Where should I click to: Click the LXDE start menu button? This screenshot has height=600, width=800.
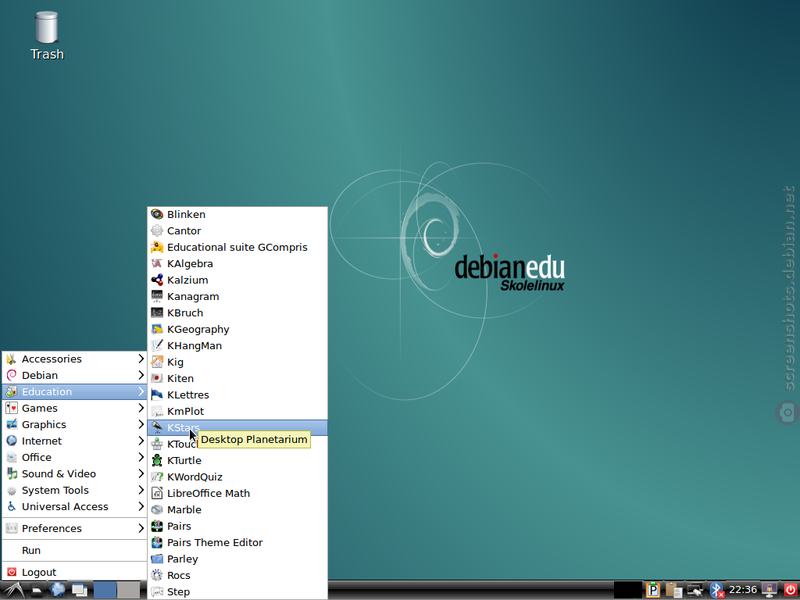point(13,590)
